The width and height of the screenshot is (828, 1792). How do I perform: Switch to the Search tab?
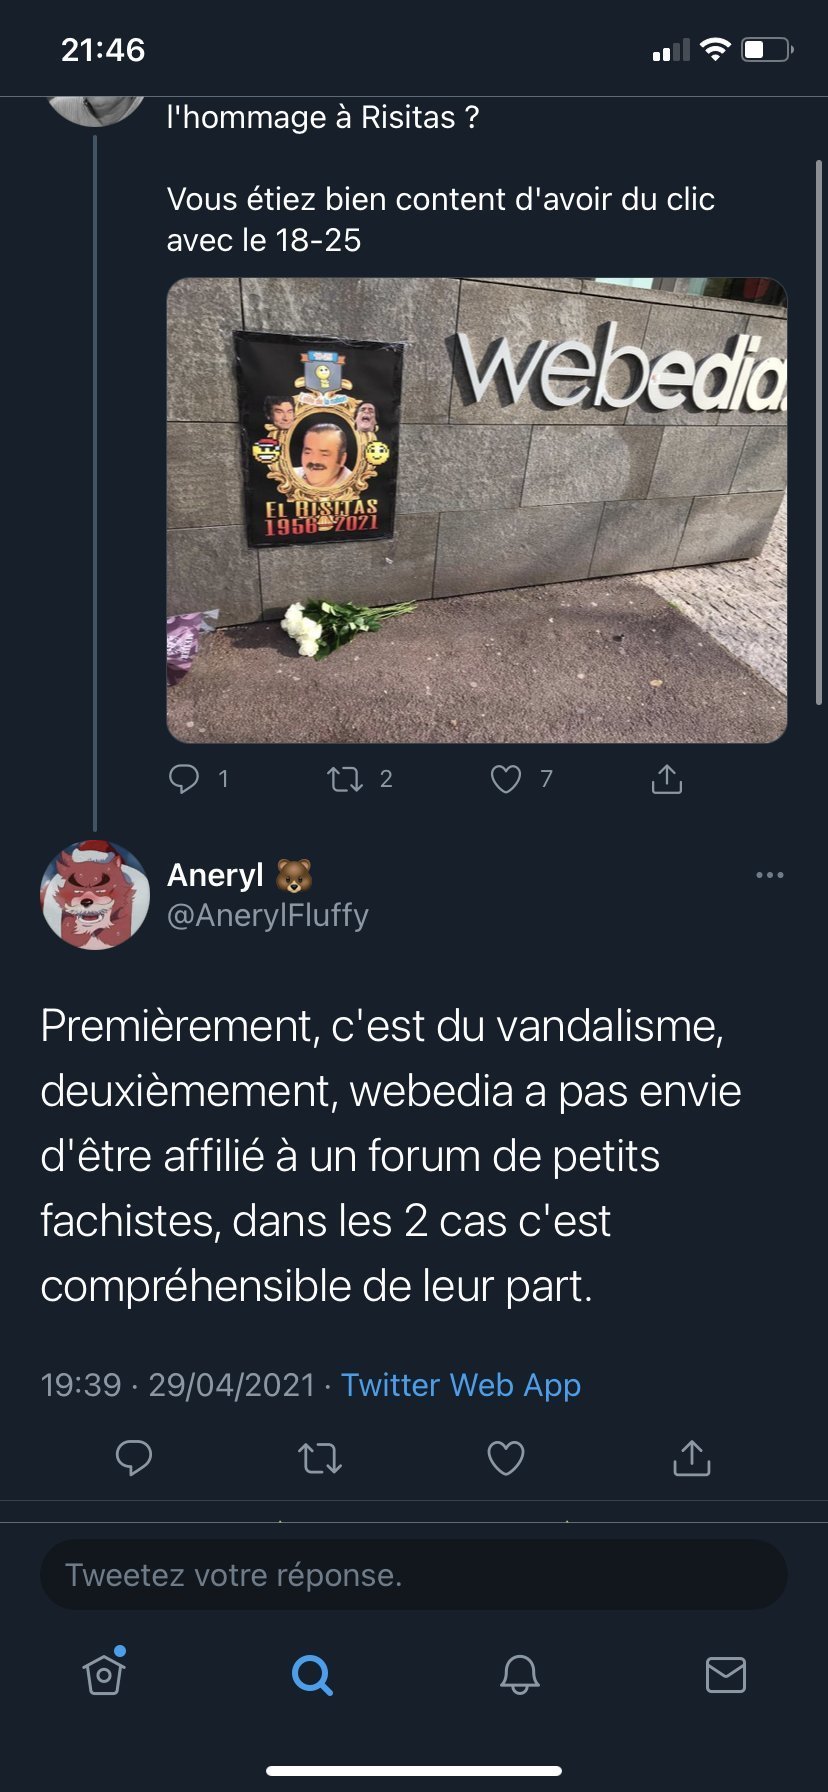(312, 1674)
